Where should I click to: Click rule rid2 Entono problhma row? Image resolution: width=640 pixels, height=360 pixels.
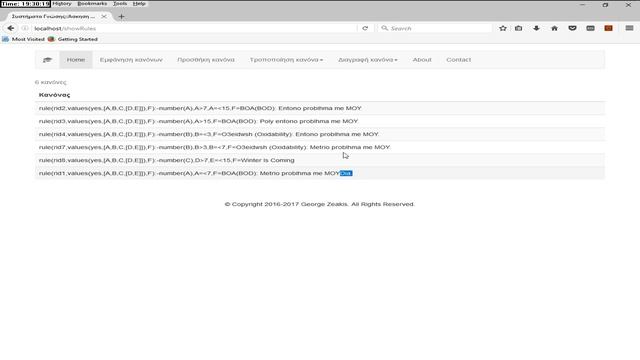[x=320, y=108]
